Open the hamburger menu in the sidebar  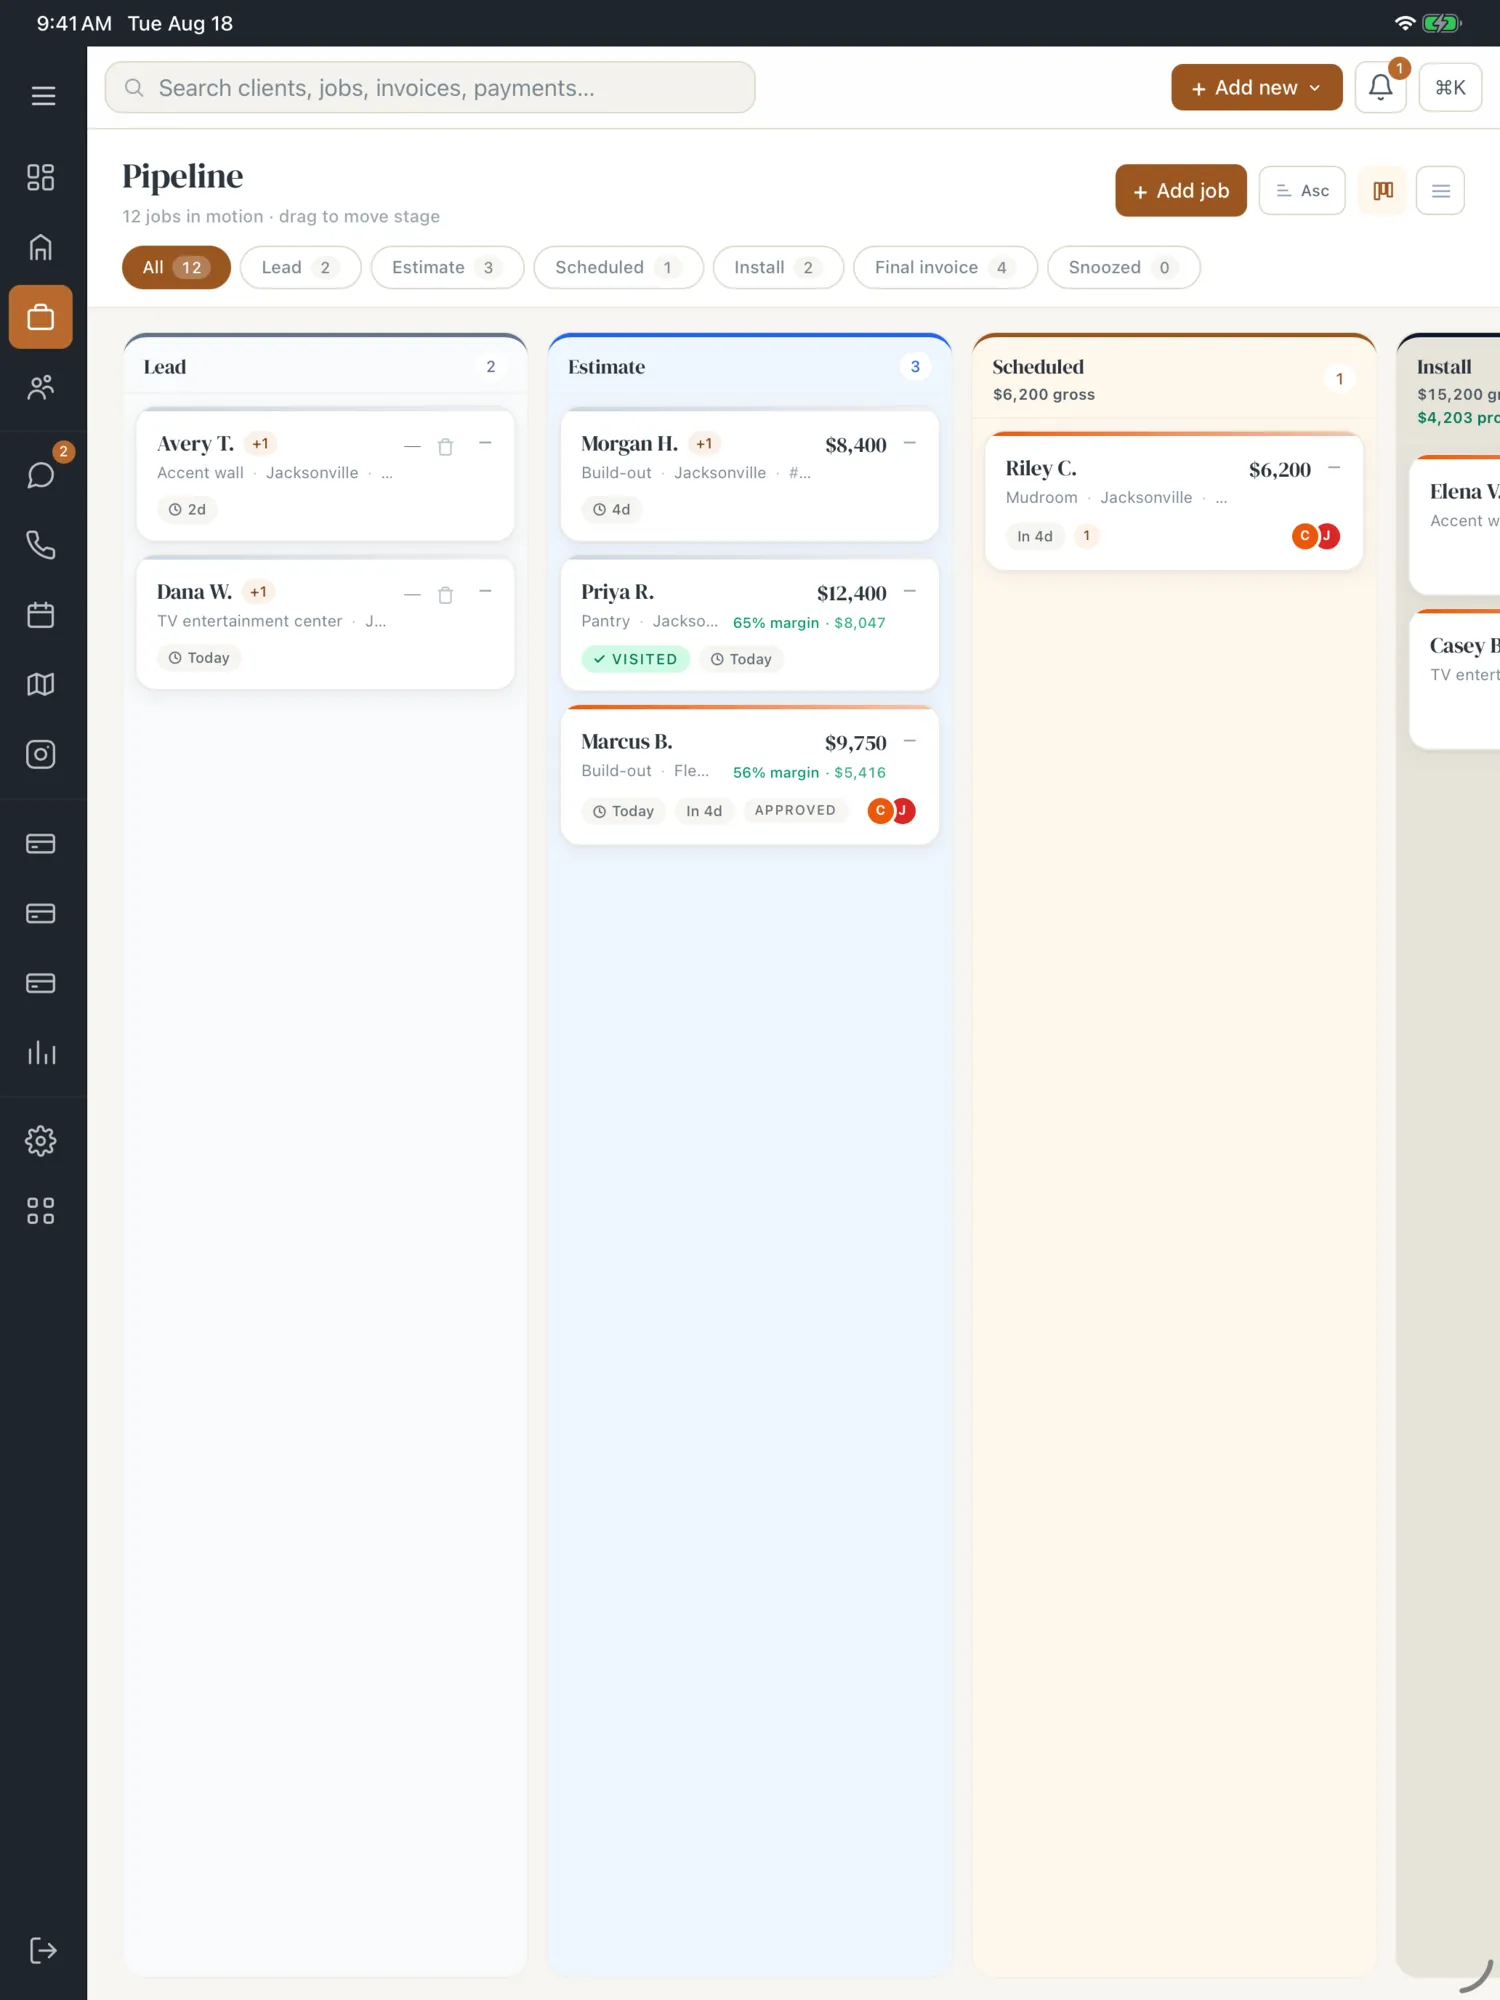pos(43,96)
